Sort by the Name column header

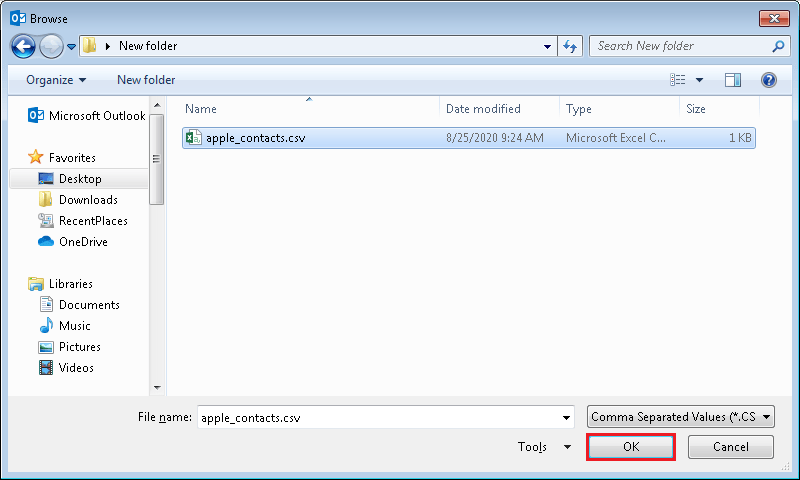201,109
